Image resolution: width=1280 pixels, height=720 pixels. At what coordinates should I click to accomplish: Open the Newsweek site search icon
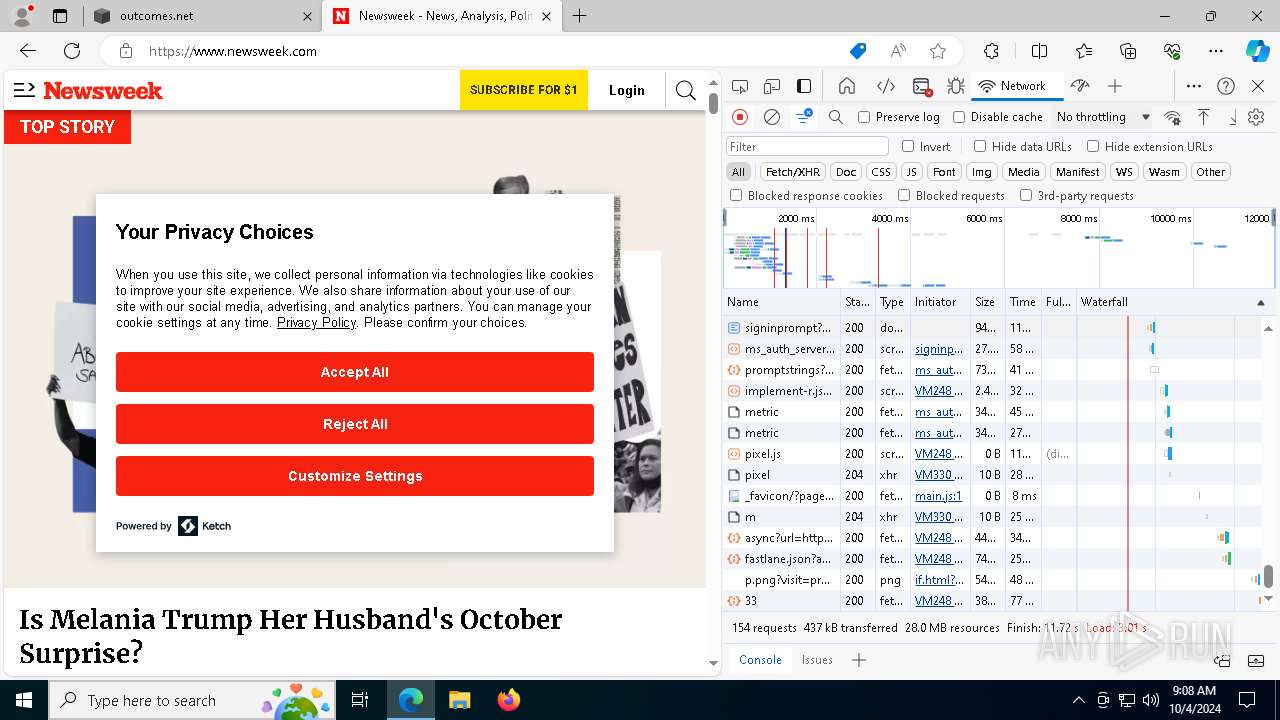click(686, 91)
